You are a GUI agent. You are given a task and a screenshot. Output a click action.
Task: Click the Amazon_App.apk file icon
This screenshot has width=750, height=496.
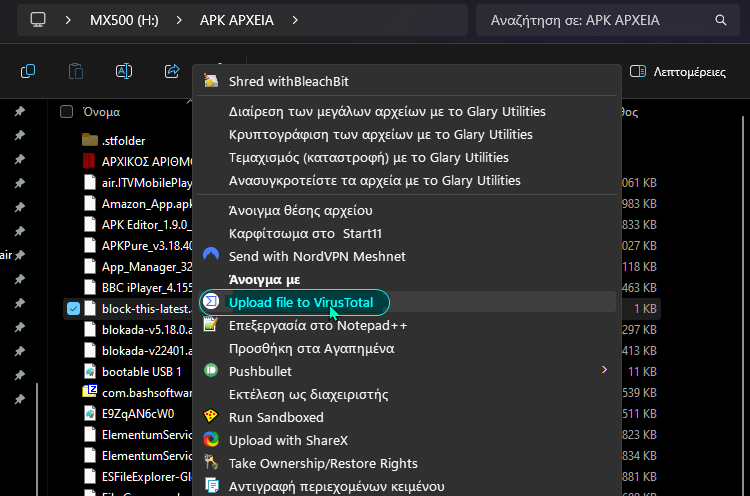(90, 204)
